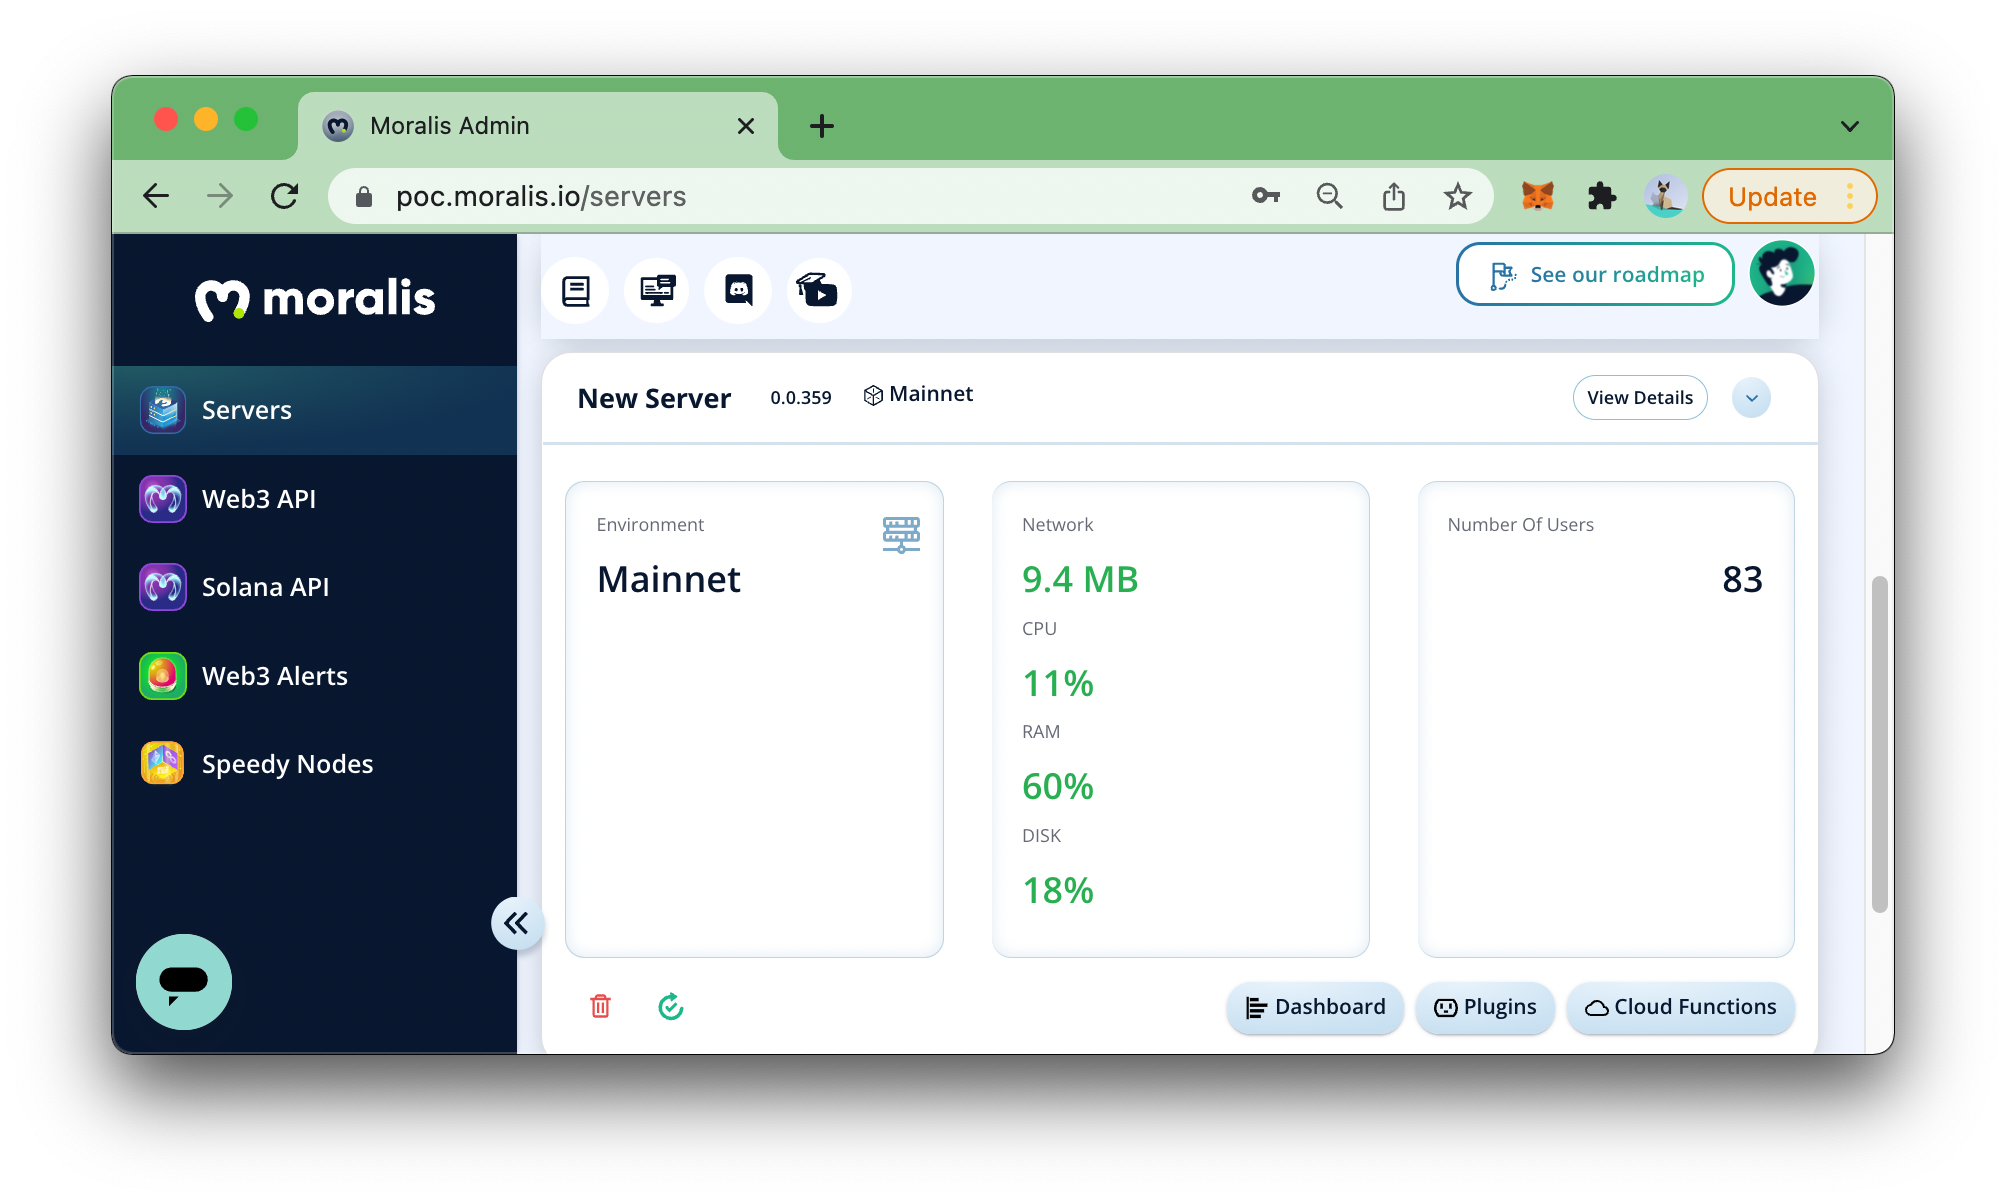Image resolution: width=2006 pixels, height=1202 pixels.
Task: Click See our roadmap button
Action: (x=1595, y=274)
